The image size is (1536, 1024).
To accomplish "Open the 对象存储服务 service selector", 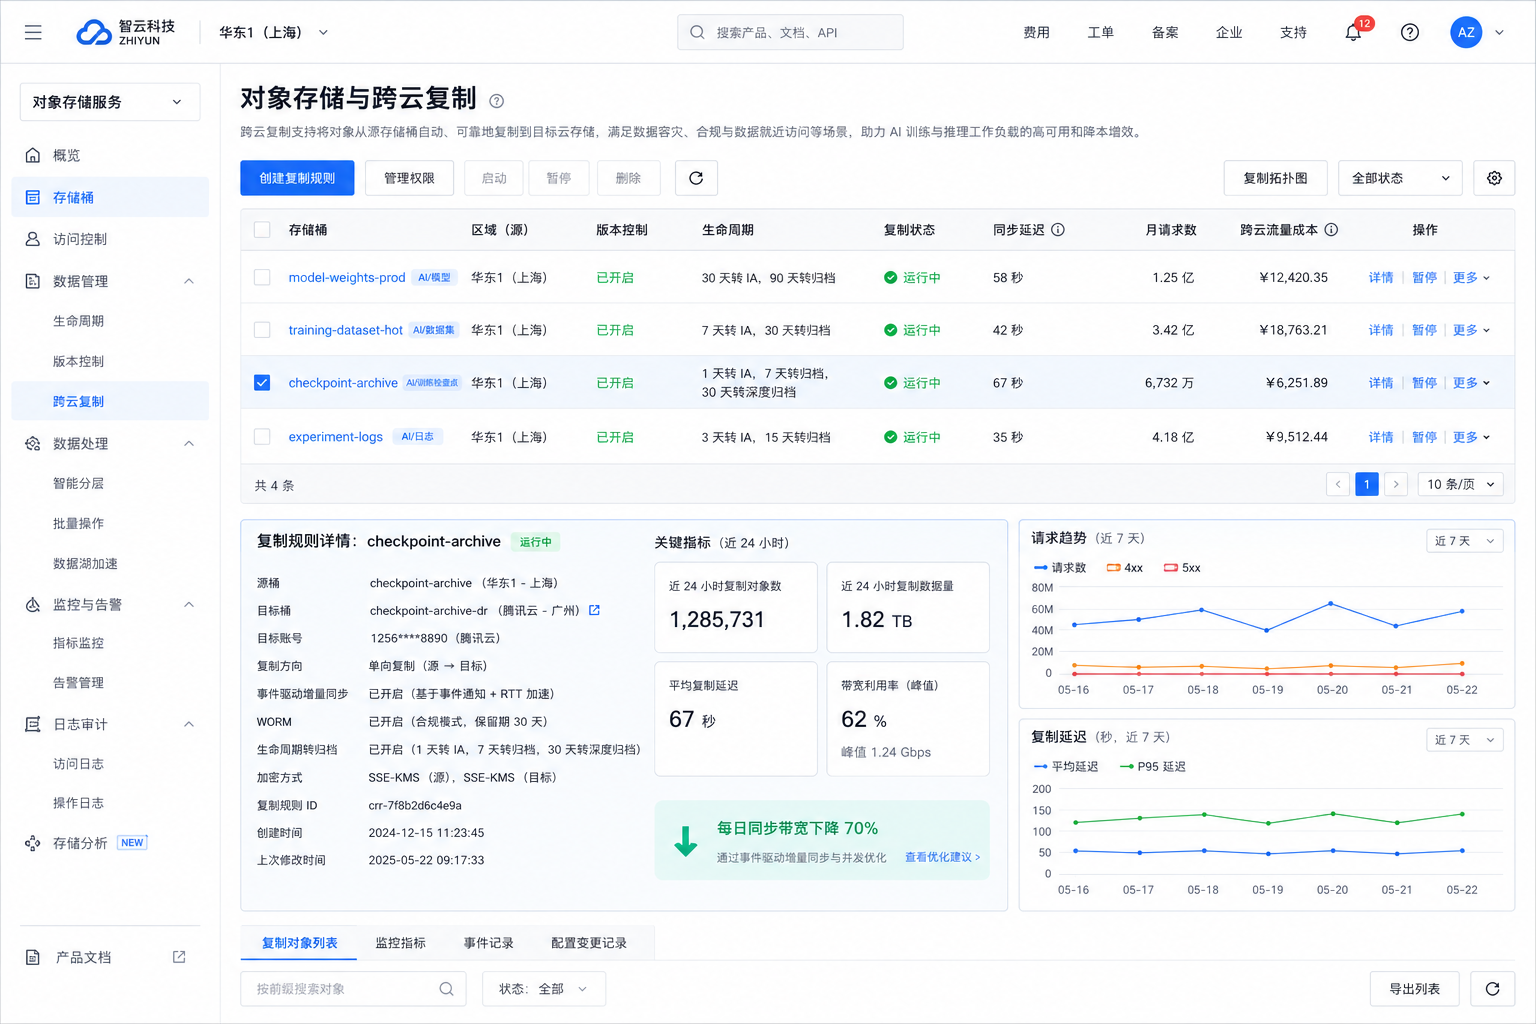I will point(110,102).
